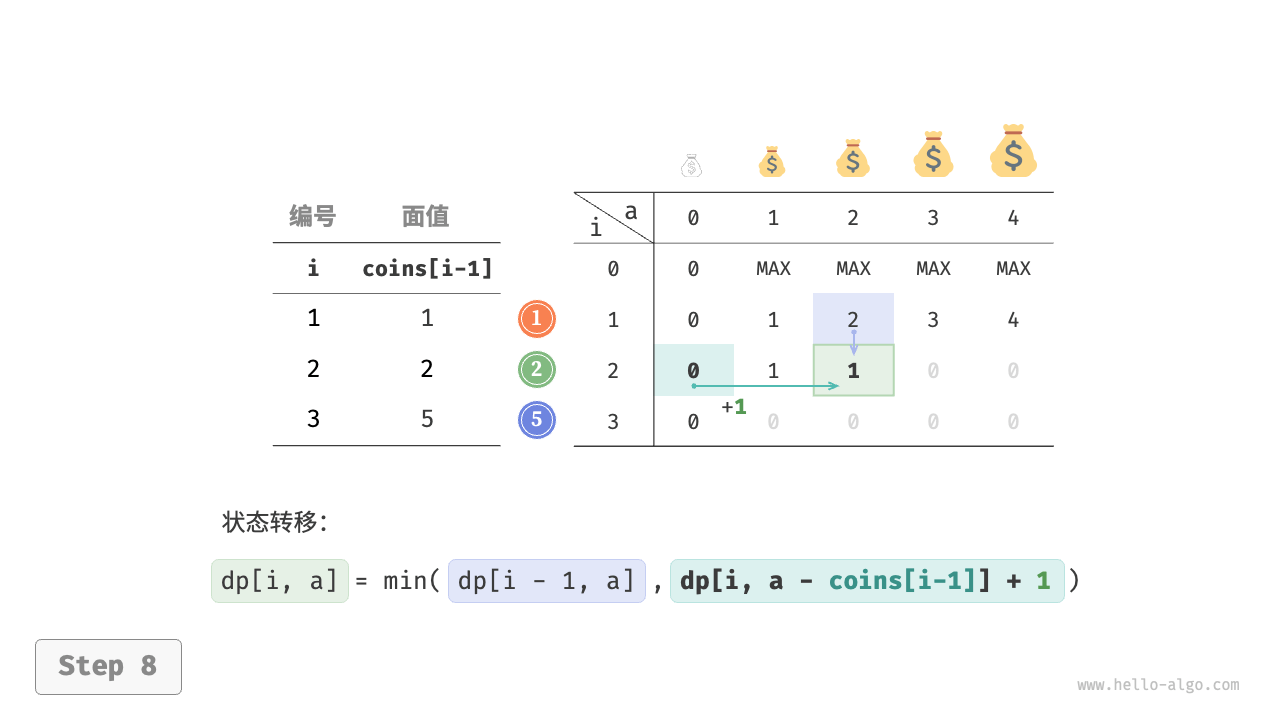Viewport: 1280px width, 720px height.
Task: Click value 3 in dp row 1
Action: [x=933, y=320]
